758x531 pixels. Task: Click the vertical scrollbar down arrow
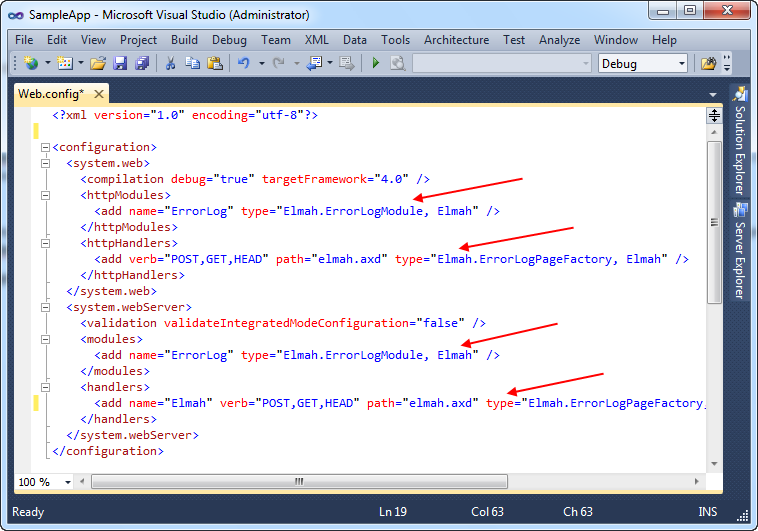click(x=714, y=464)
